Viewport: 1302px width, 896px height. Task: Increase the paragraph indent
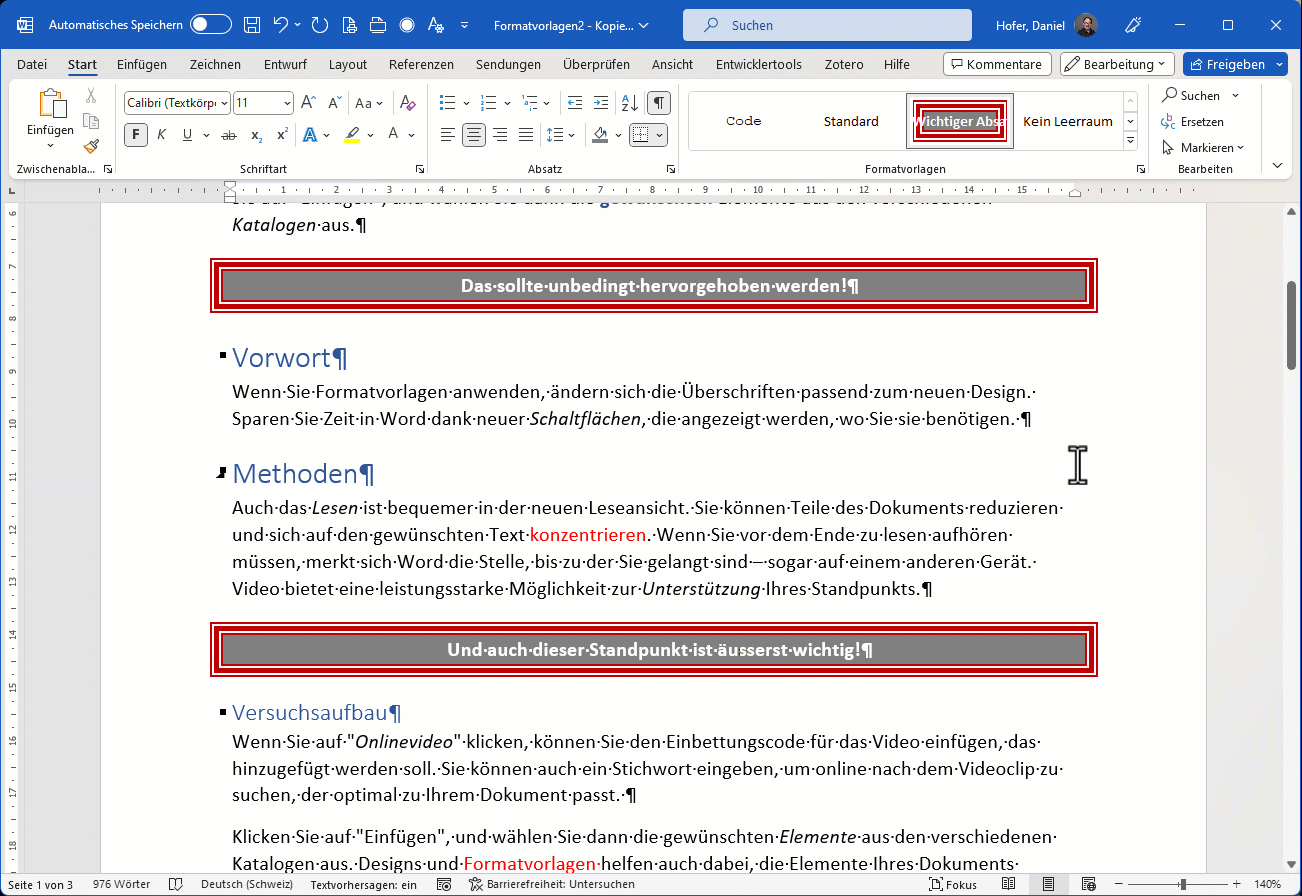coord(600,102)
